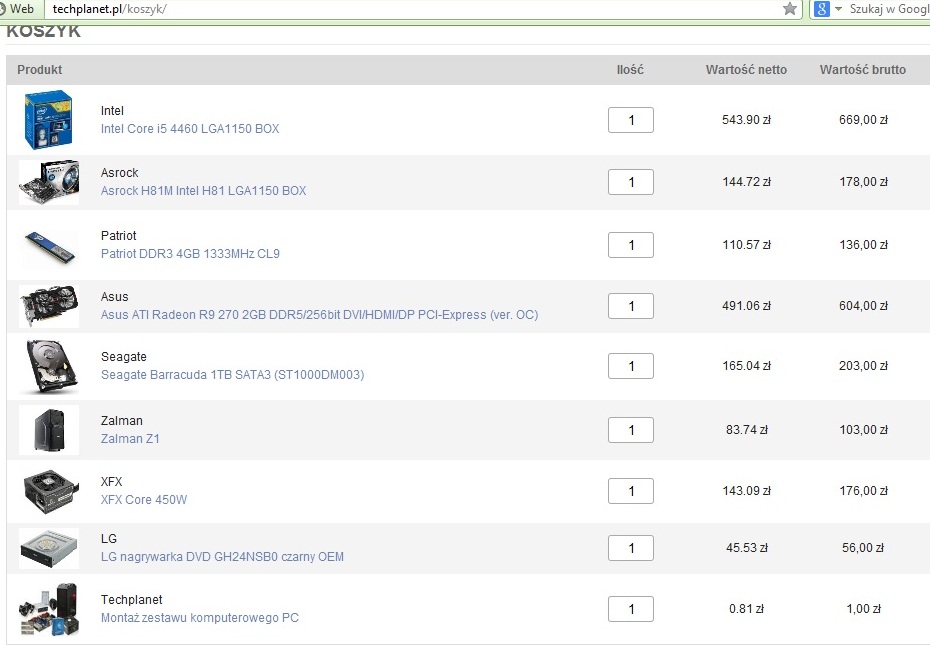The height and width of the screenshot is (645, 930).
Task: Open the XFX Core 450W product link
Action: (x=144, y=500)
